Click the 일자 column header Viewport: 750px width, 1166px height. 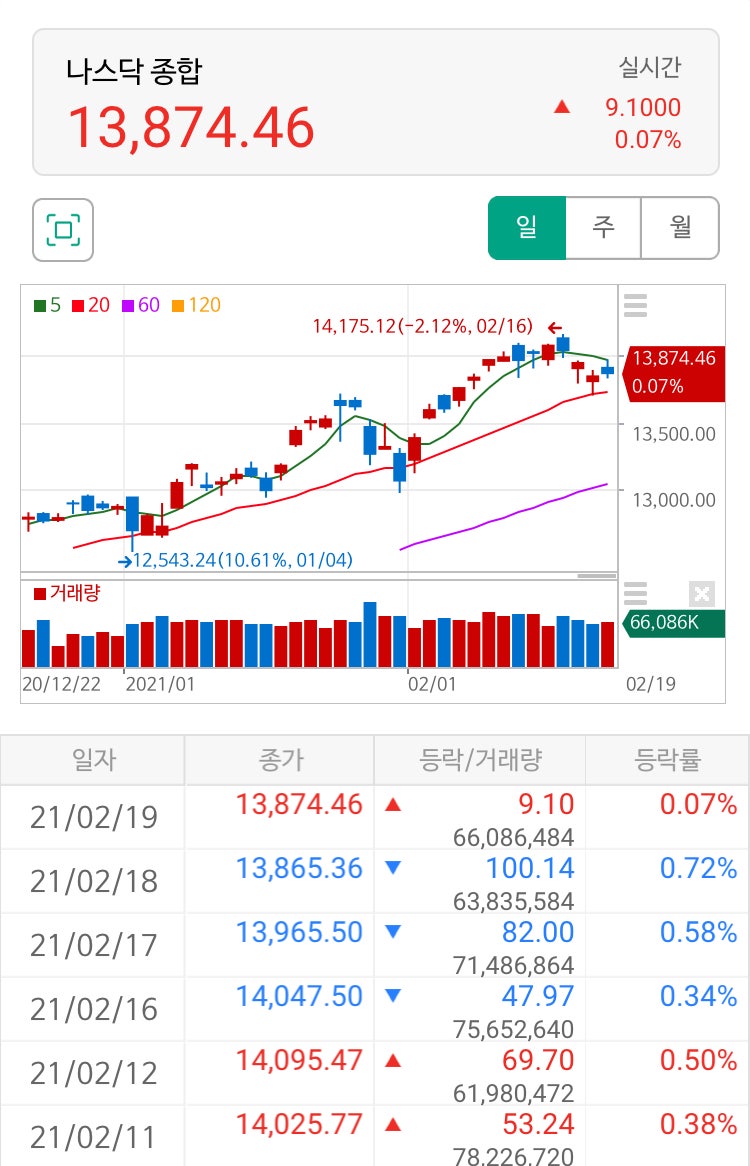(93, 760)
